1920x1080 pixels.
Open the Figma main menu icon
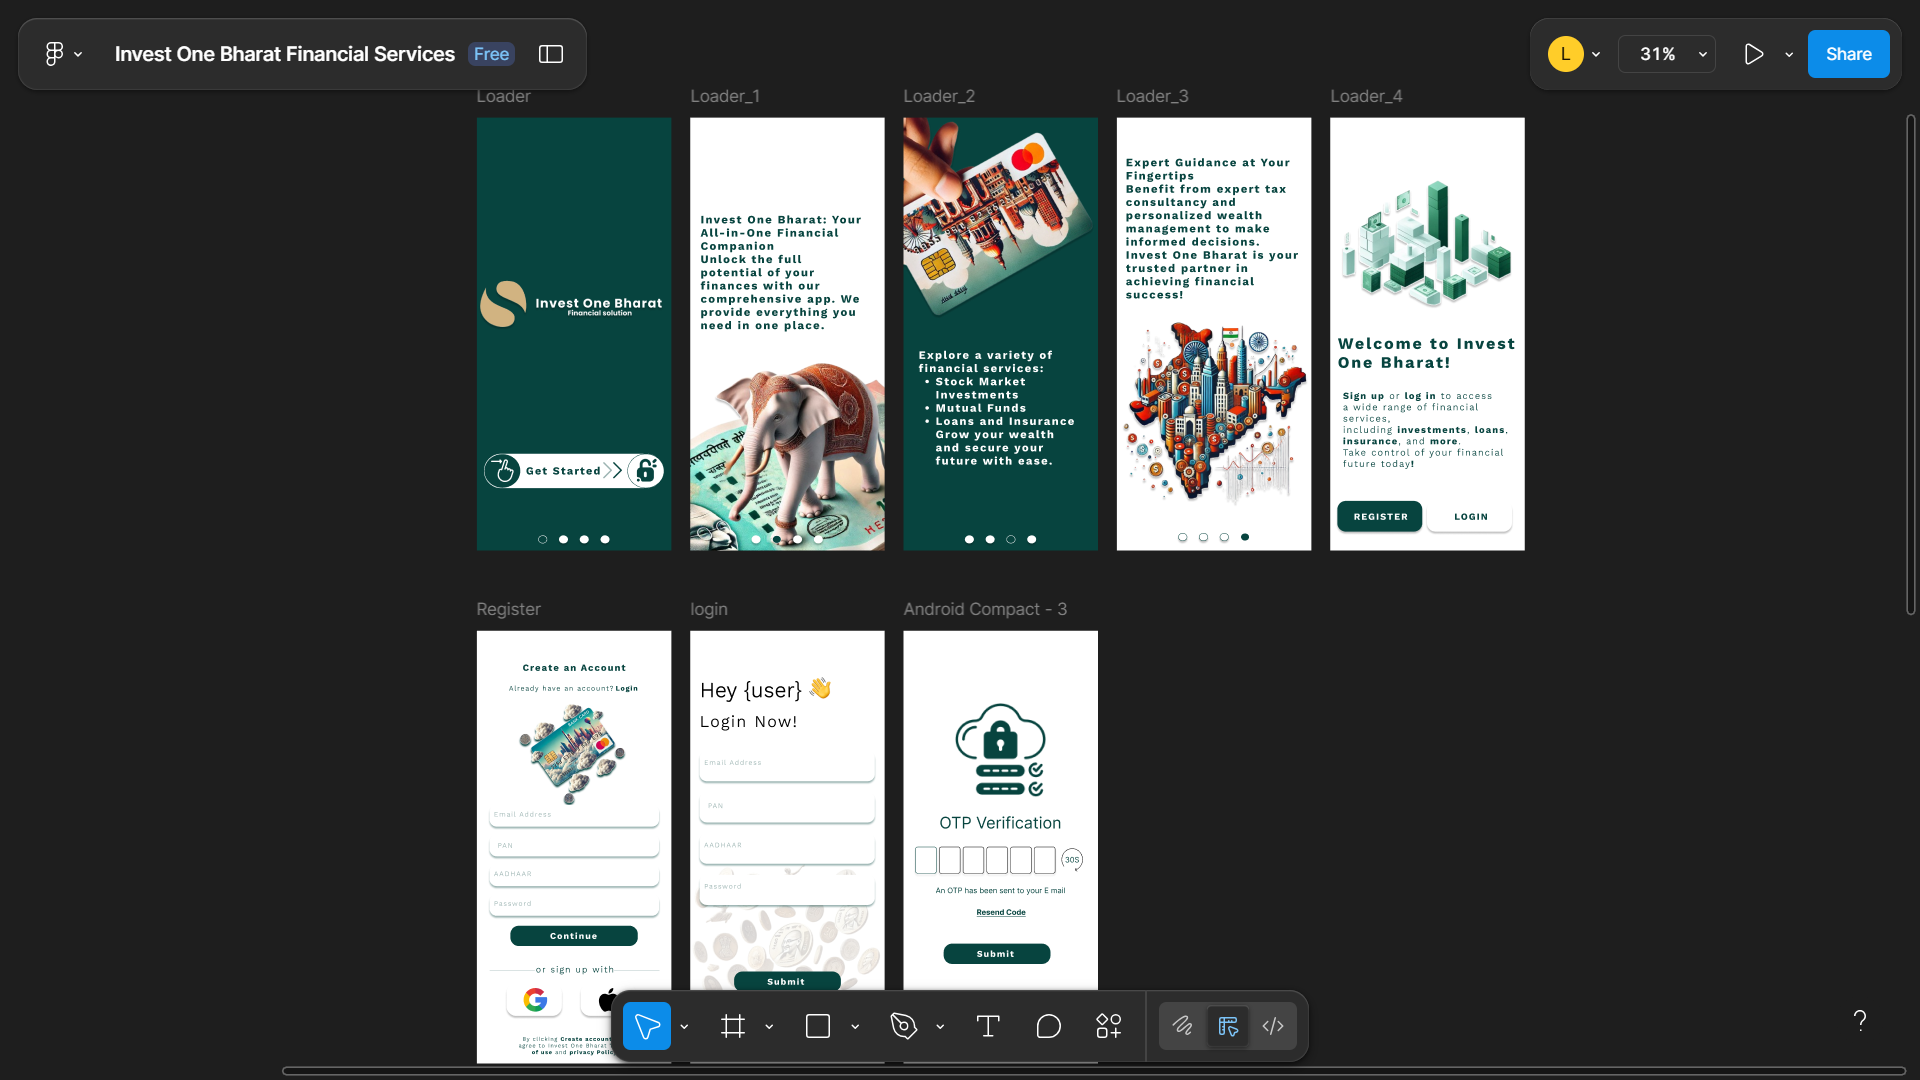pos(55,54)
